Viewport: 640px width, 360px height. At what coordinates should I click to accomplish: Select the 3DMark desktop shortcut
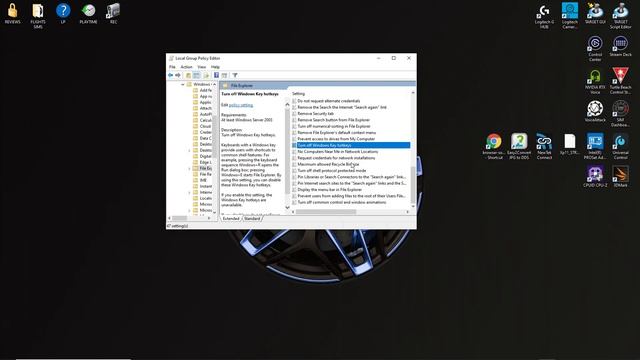[620, 177]
